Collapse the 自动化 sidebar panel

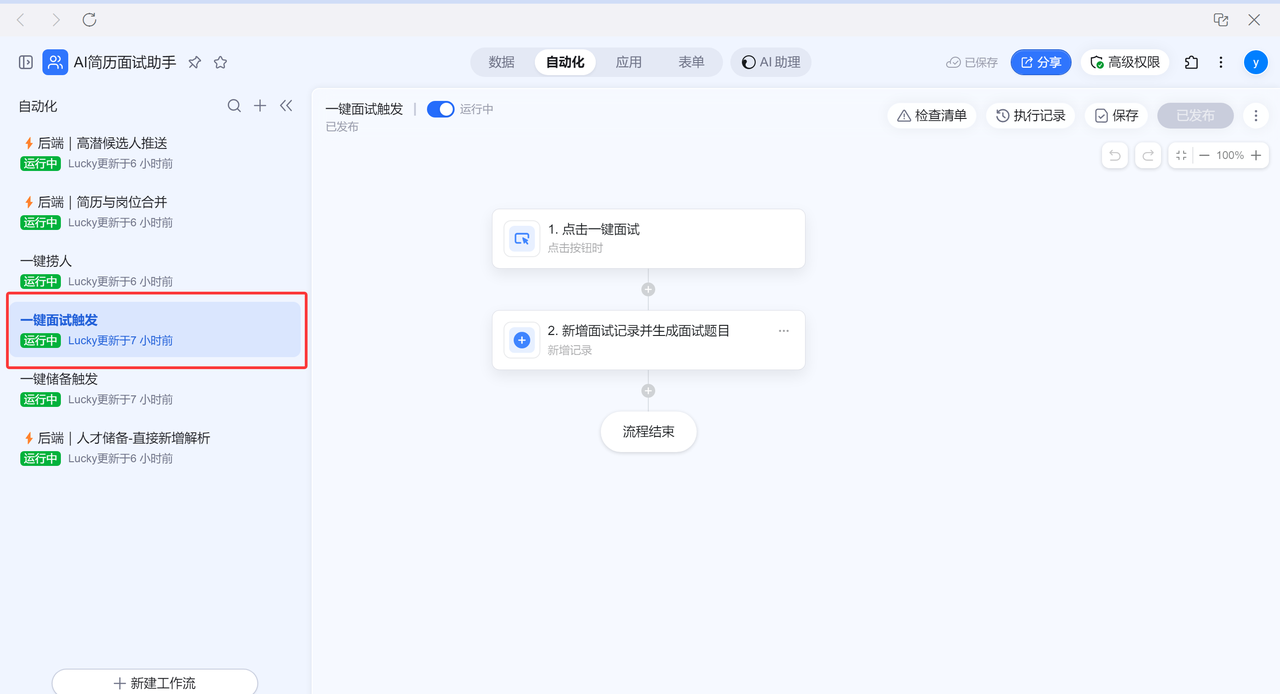click(x=286, y=106)
